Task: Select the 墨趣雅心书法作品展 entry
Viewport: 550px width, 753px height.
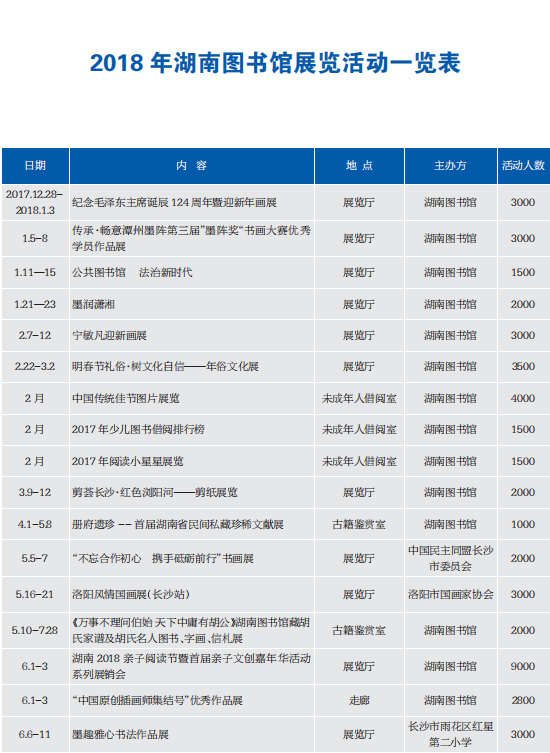Action: tap(120, 734)
